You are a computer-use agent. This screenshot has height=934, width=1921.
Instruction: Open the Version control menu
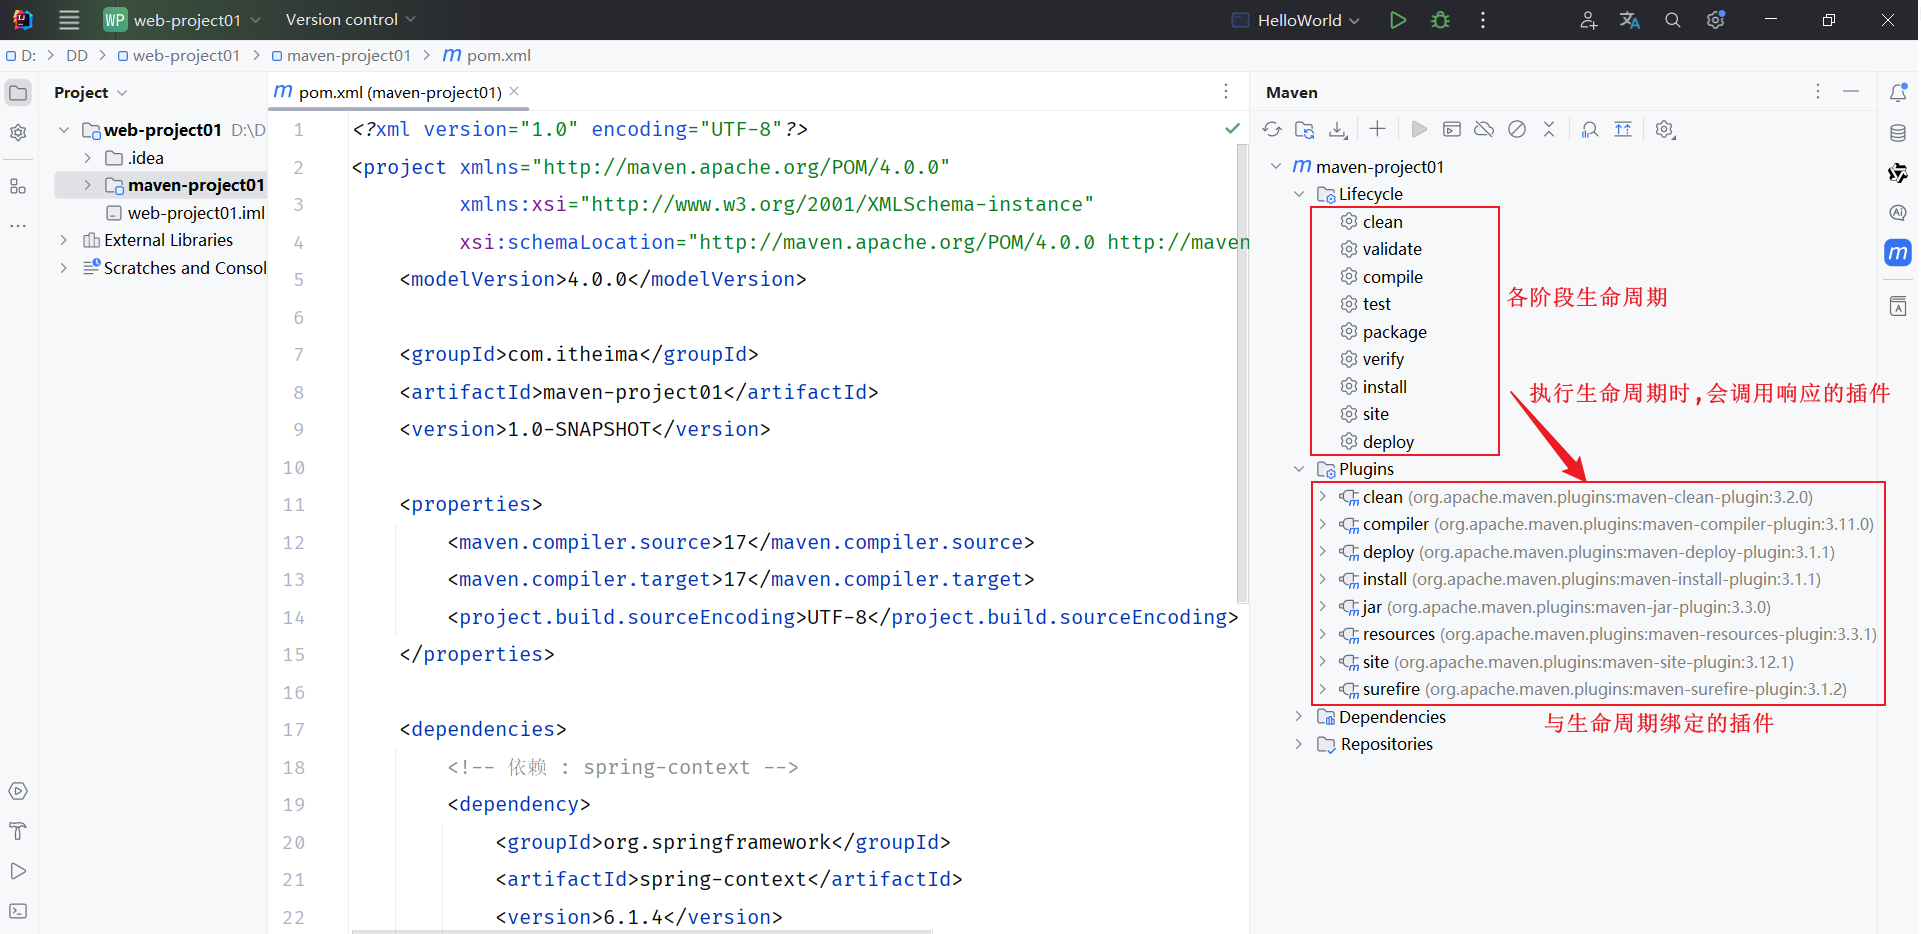348,19
